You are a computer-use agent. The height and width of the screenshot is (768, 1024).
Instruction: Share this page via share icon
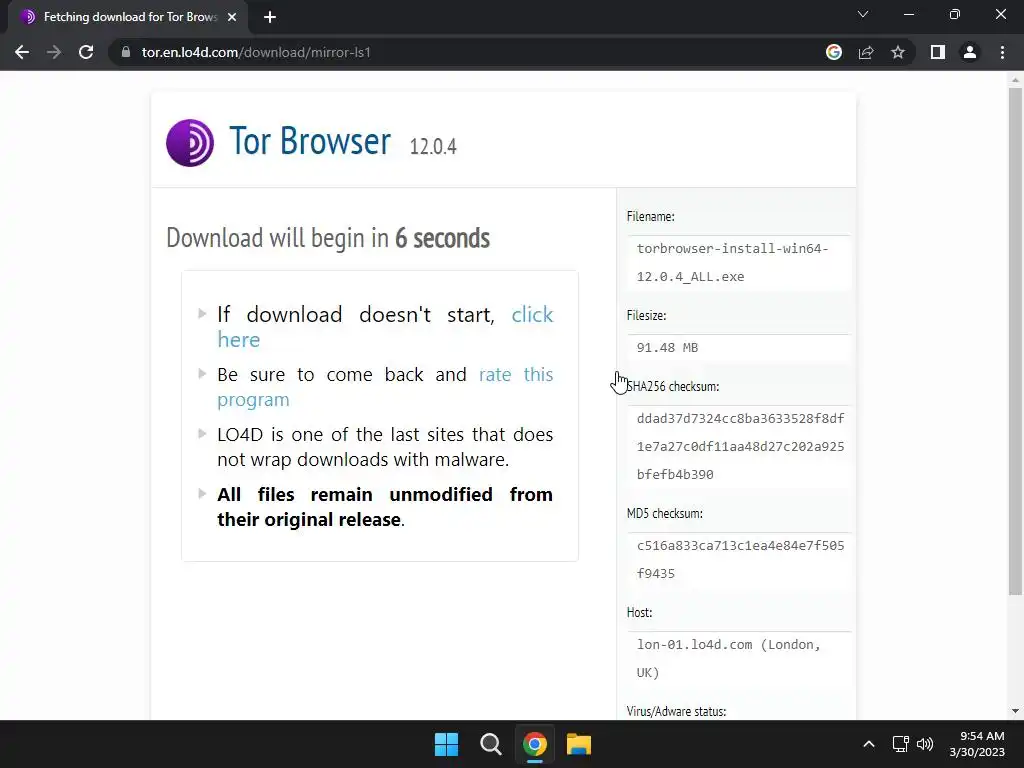866,52
